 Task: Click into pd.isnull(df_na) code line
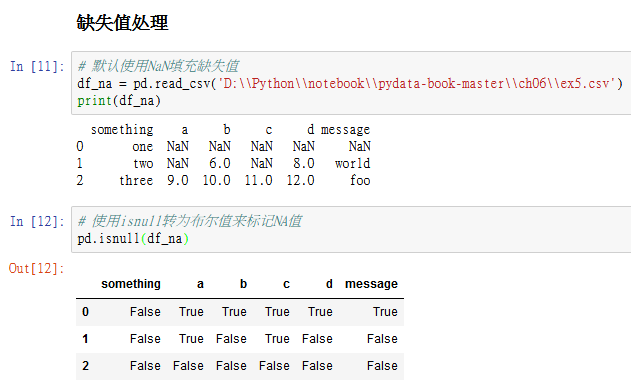pyautogui.click(x=133, y=239)
